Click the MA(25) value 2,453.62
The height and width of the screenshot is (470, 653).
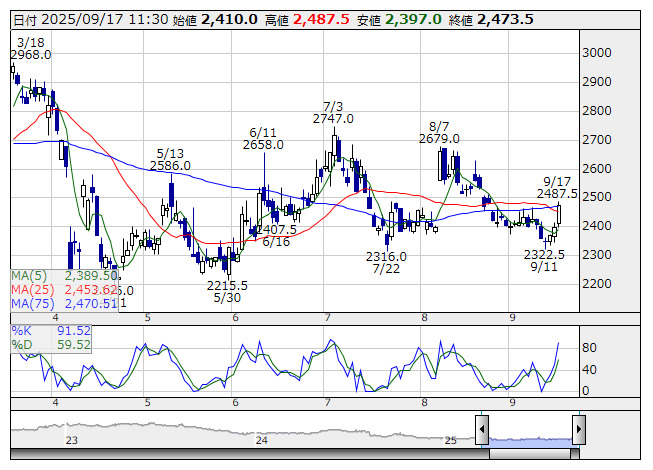[91, 290]
